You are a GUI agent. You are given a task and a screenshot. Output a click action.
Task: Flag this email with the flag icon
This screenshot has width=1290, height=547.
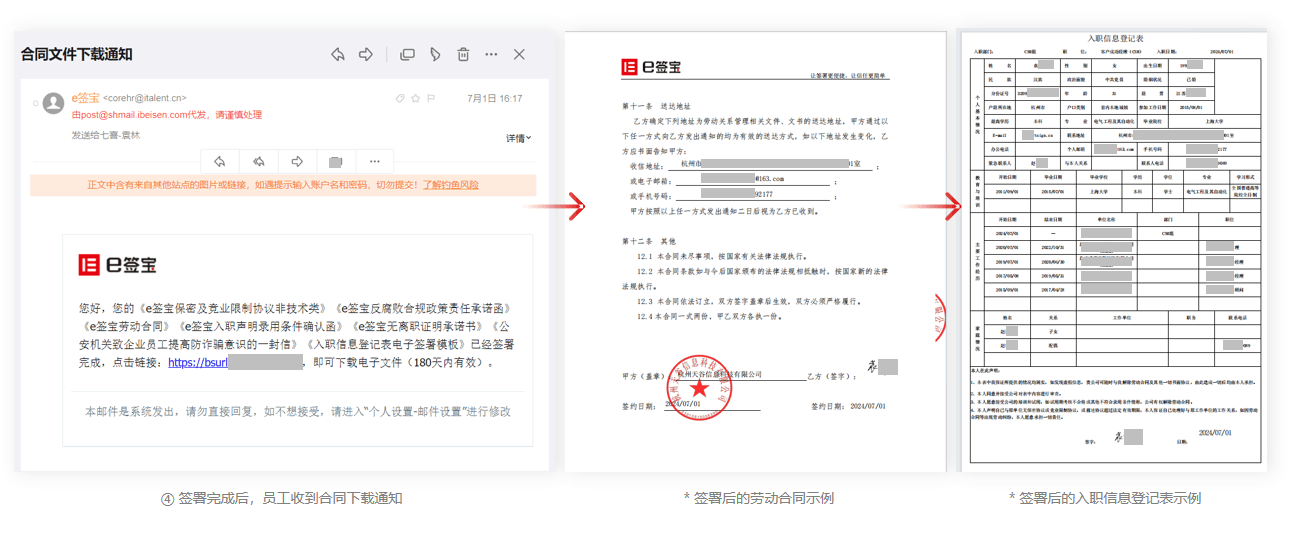432,98
